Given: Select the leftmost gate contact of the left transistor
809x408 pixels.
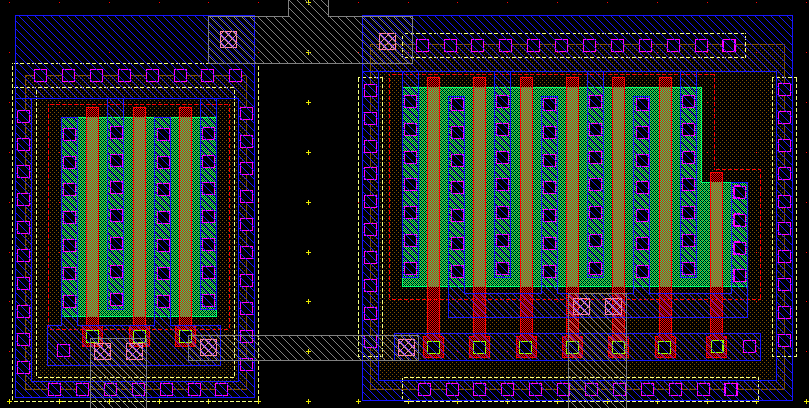Looking at the screenshot, I should (92, 336).
